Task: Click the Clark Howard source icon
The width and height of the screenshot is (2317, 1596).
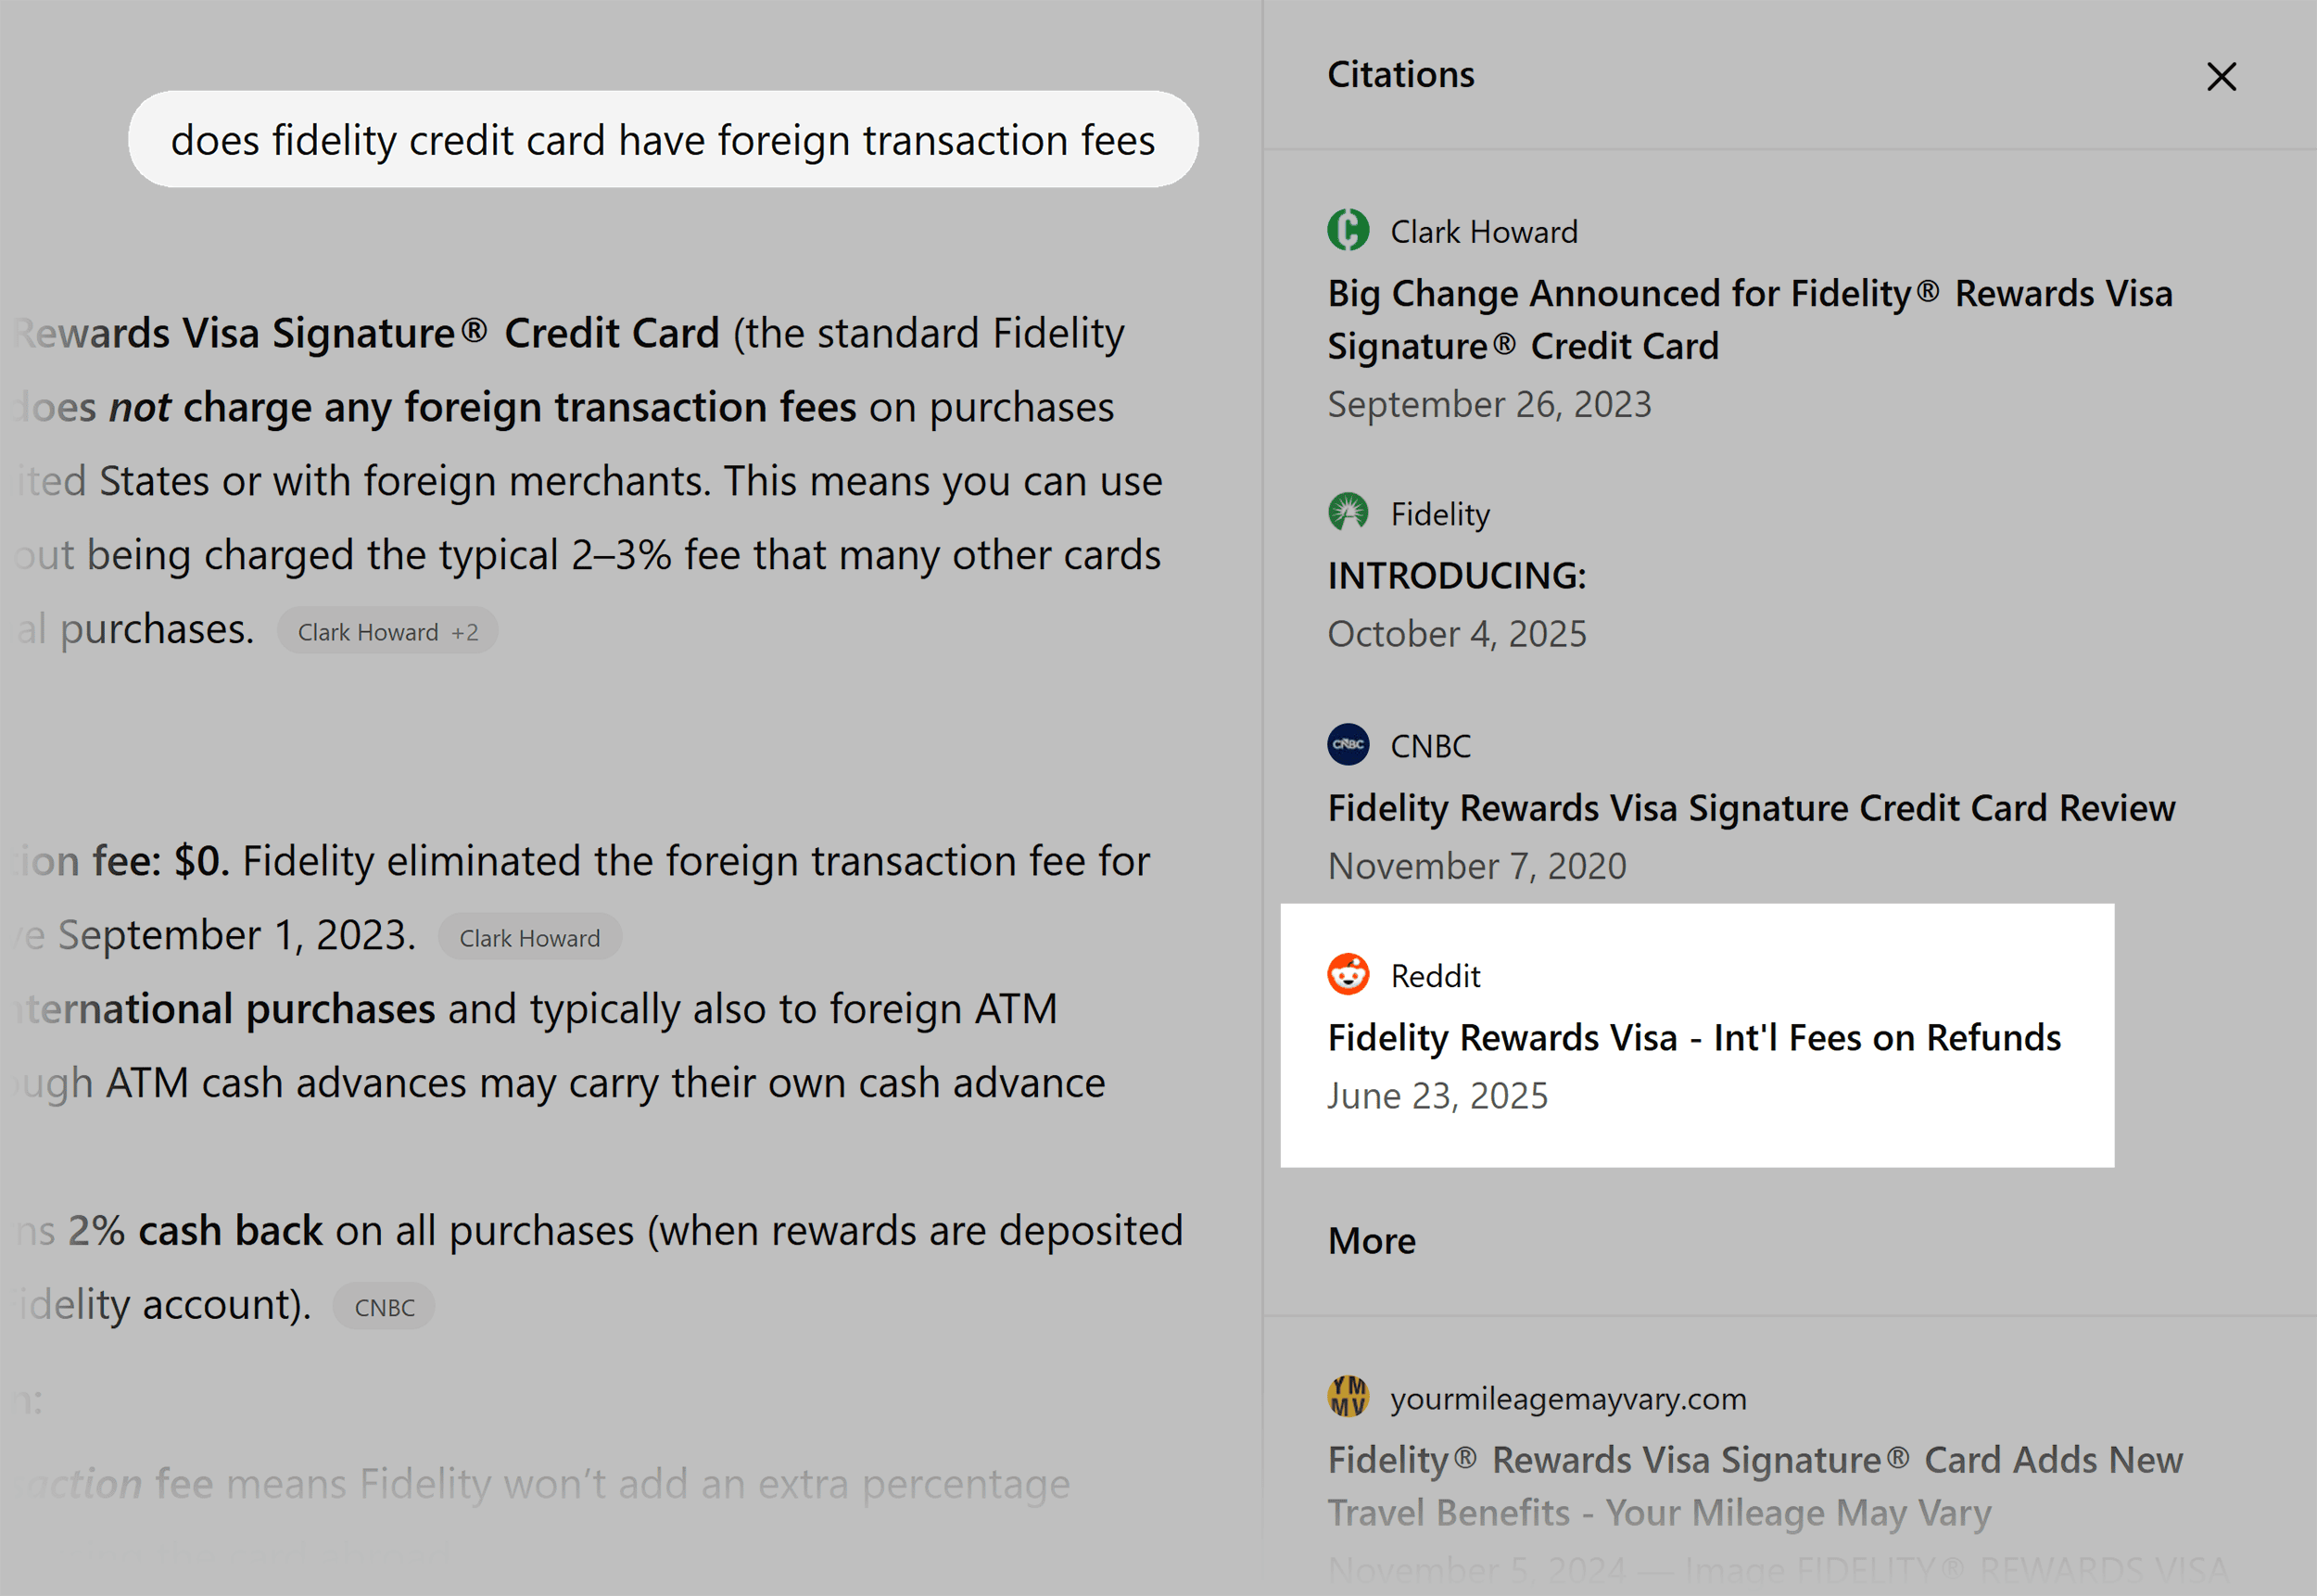Action: [x=1349, y=230]
